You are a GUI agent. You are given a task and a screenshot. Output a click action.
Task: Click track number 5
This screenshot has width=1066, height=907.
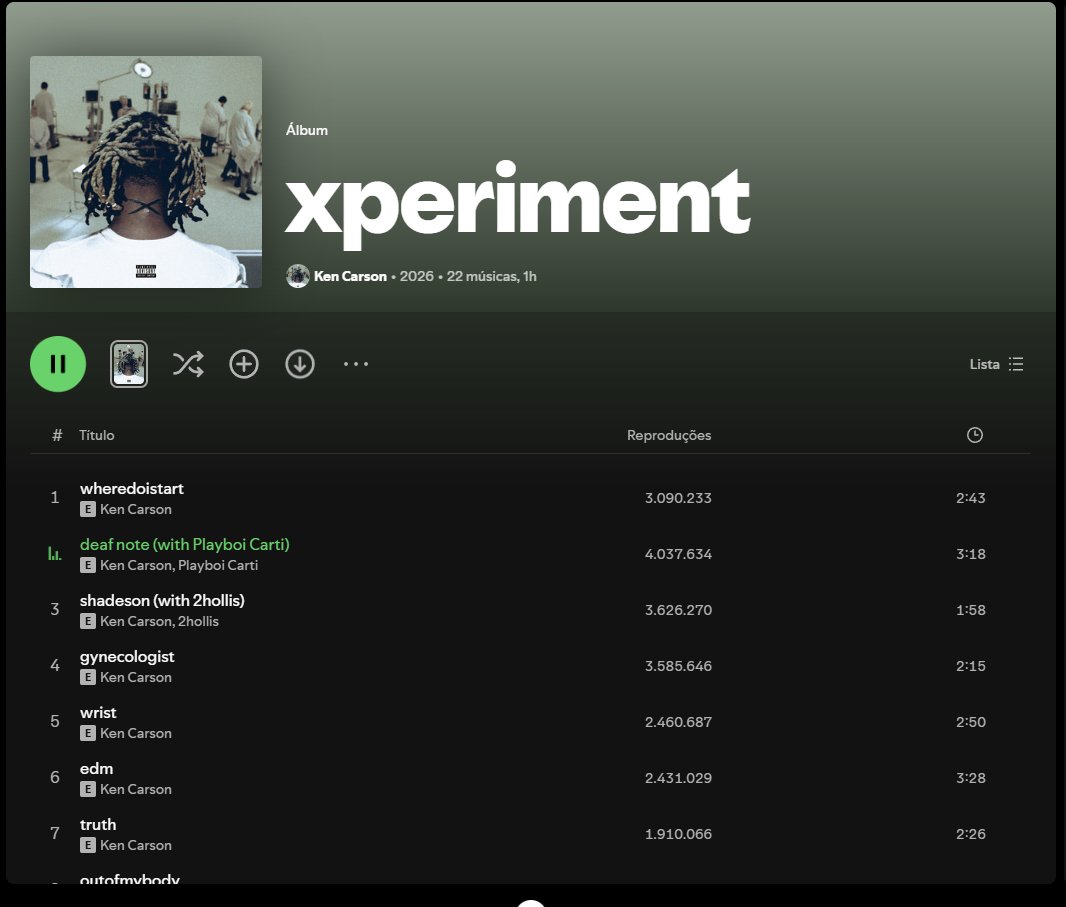tap(55, 721)
